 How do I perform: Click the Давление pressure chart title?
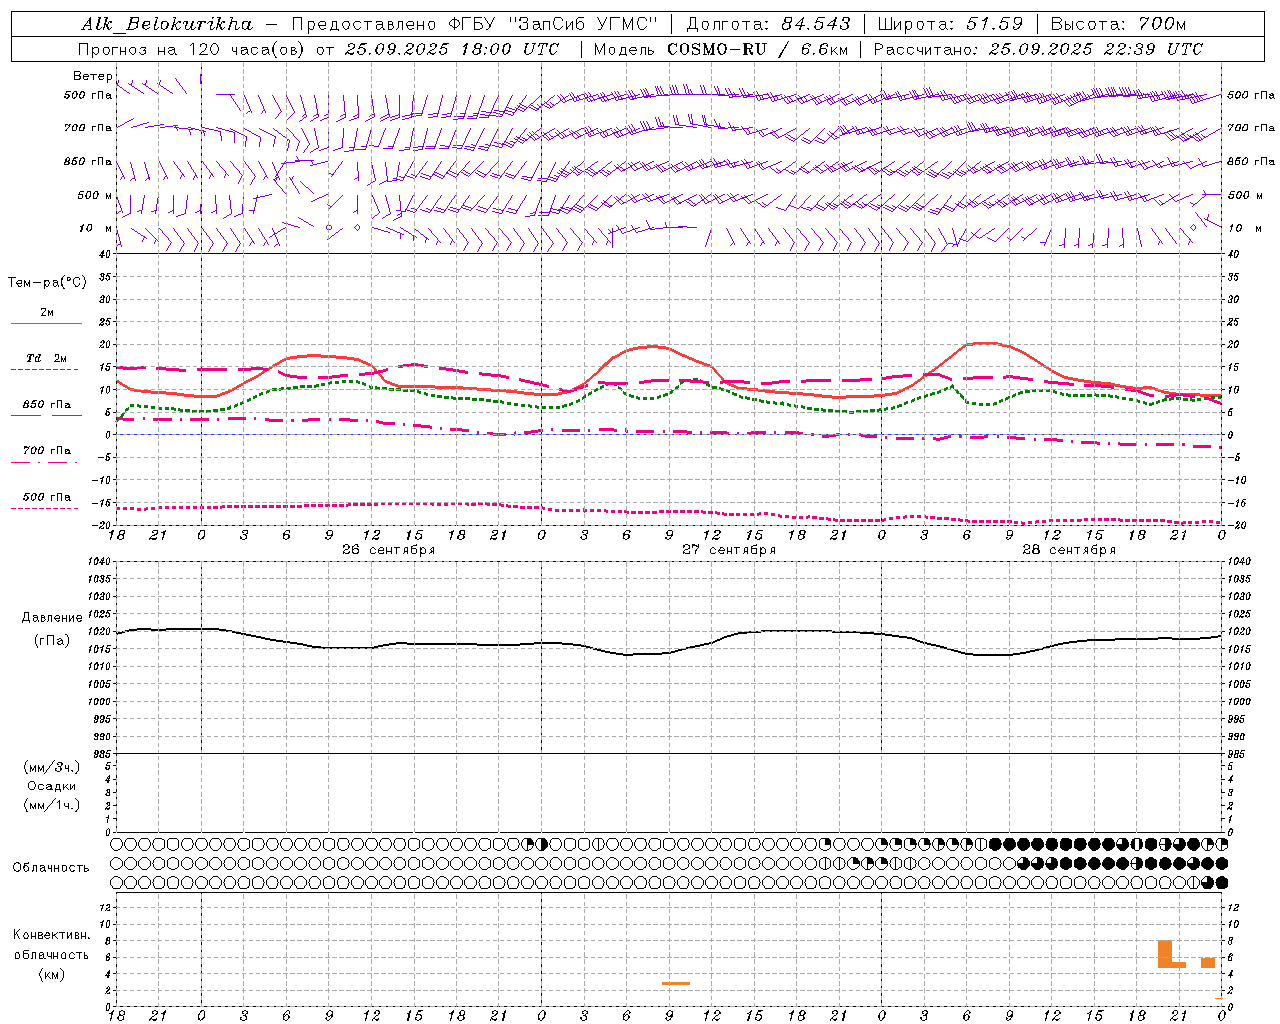tap(52, 618)
